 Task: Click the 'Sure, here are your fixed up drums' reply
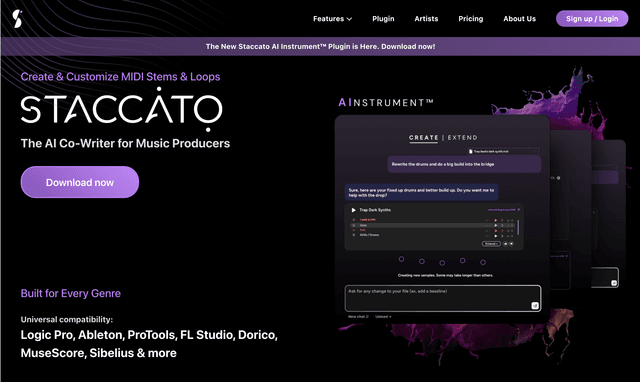click(422, 193)
